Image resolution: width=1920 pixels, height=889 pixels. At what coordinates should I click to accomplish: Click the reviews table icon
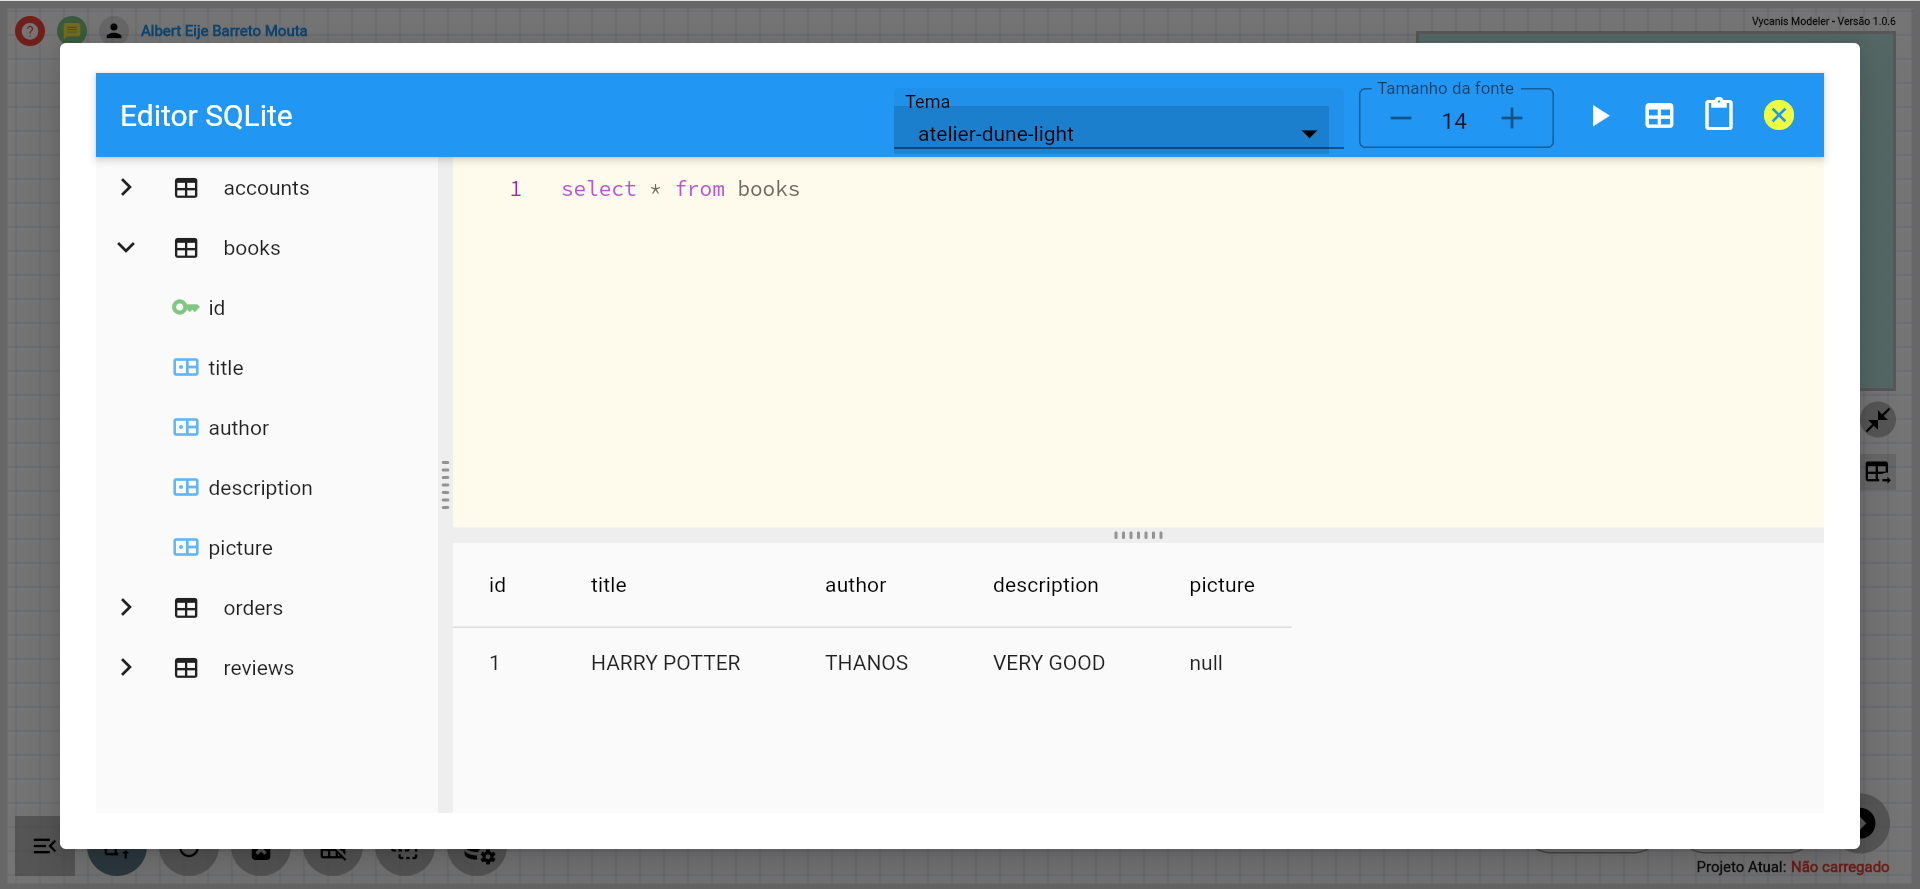(186, 668)
